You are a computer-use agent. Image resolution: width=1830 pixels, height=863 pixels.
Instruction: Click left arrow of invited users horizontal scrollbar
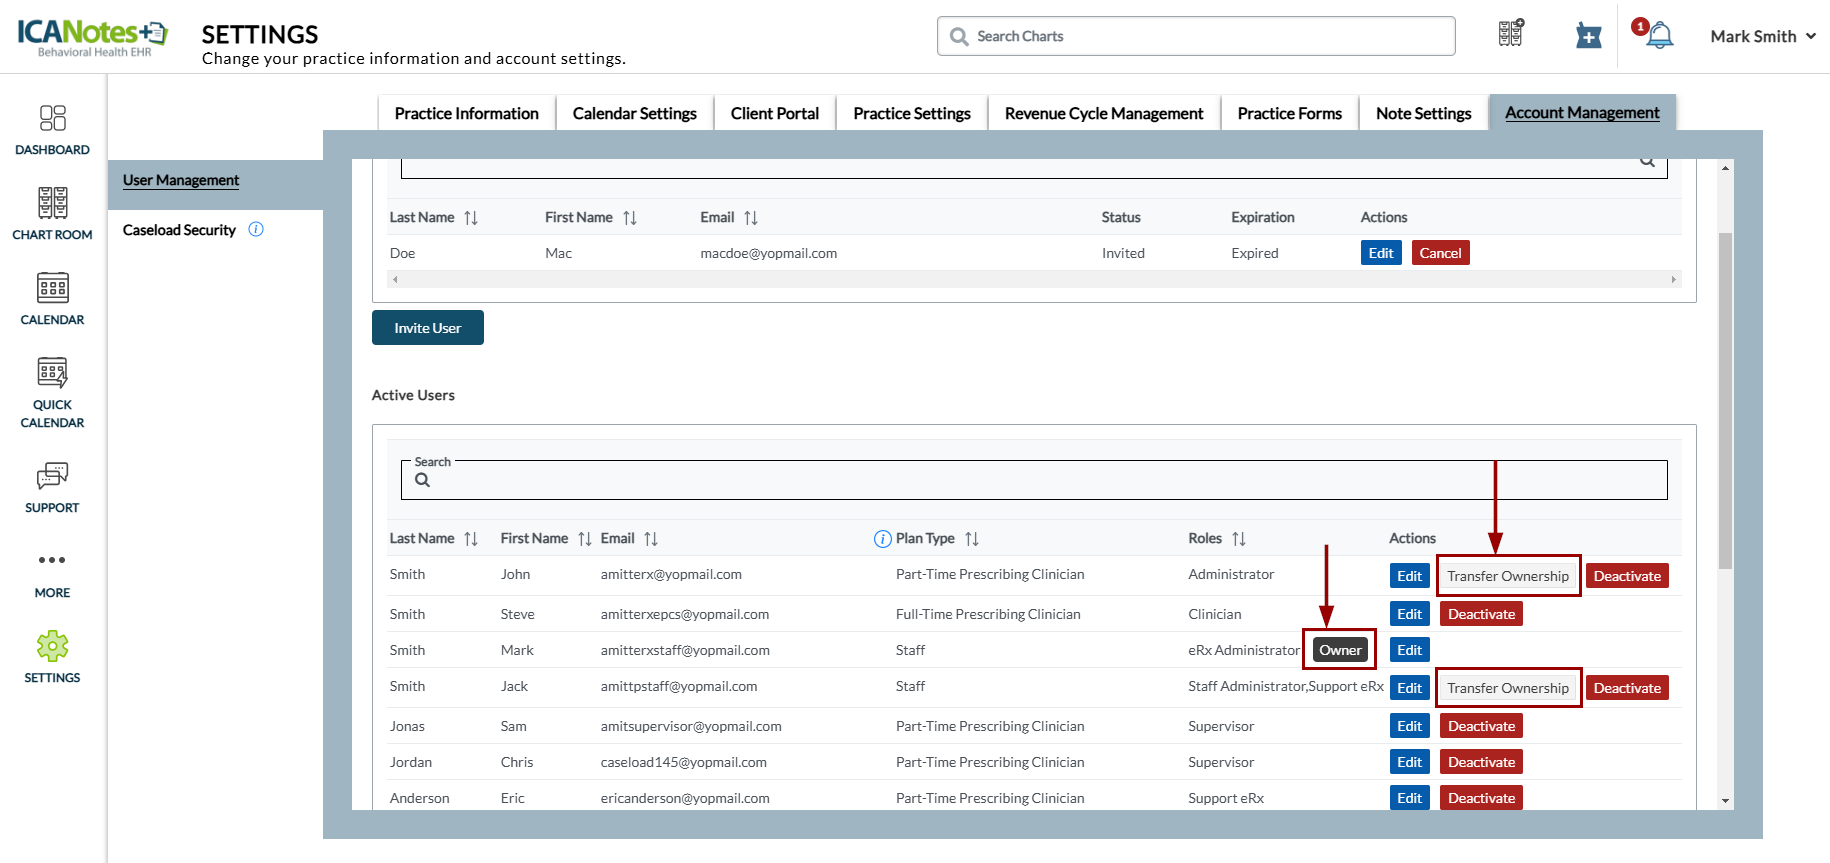[x=395, y=280]
